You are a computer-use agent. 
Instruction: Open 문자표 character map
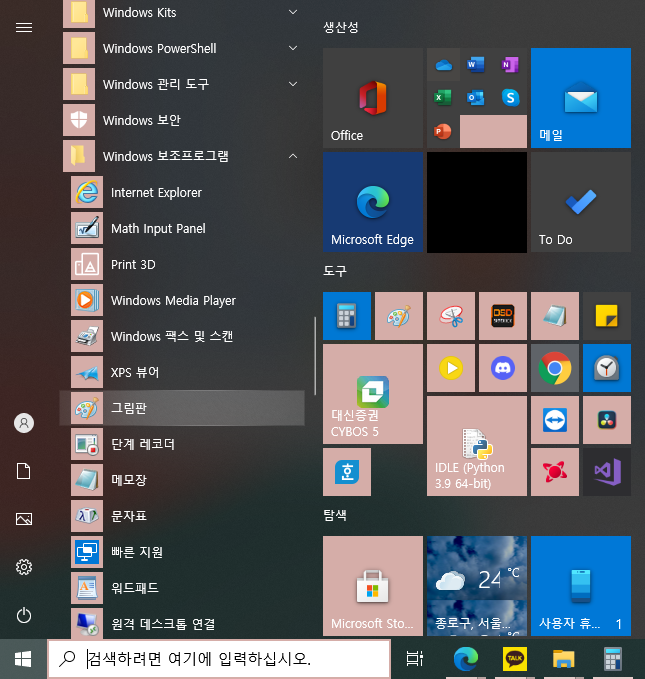coord(182,516)
